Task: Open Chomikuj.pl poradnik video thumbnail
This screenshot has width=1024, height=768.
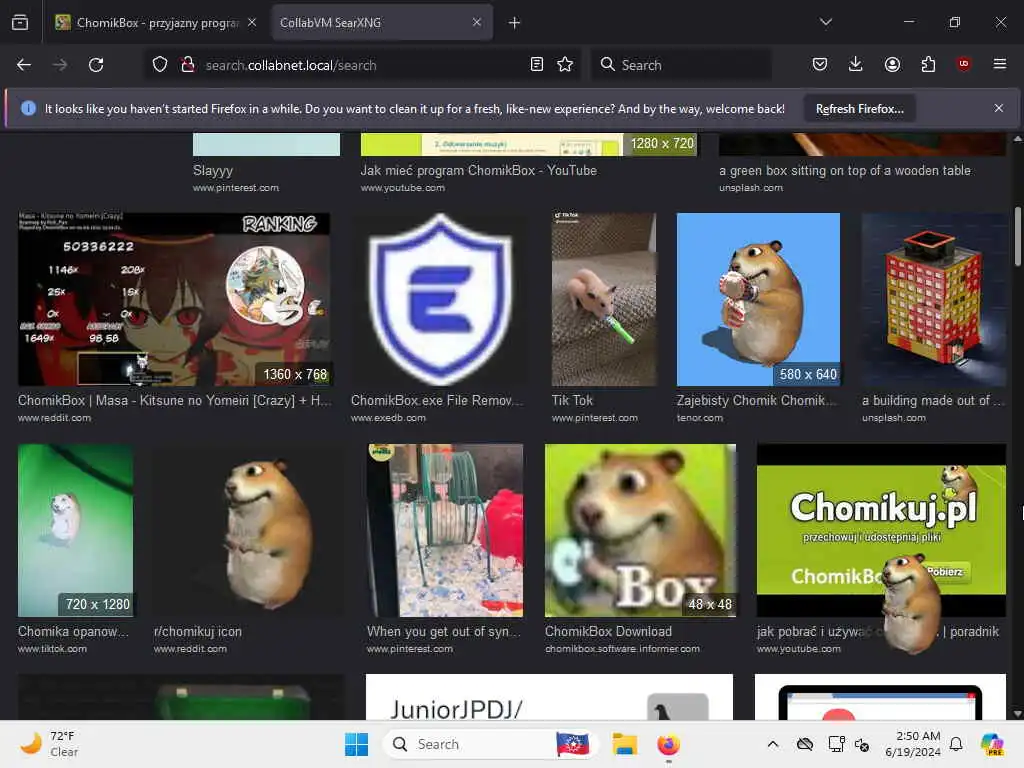Action: click(x=881, y=530)
